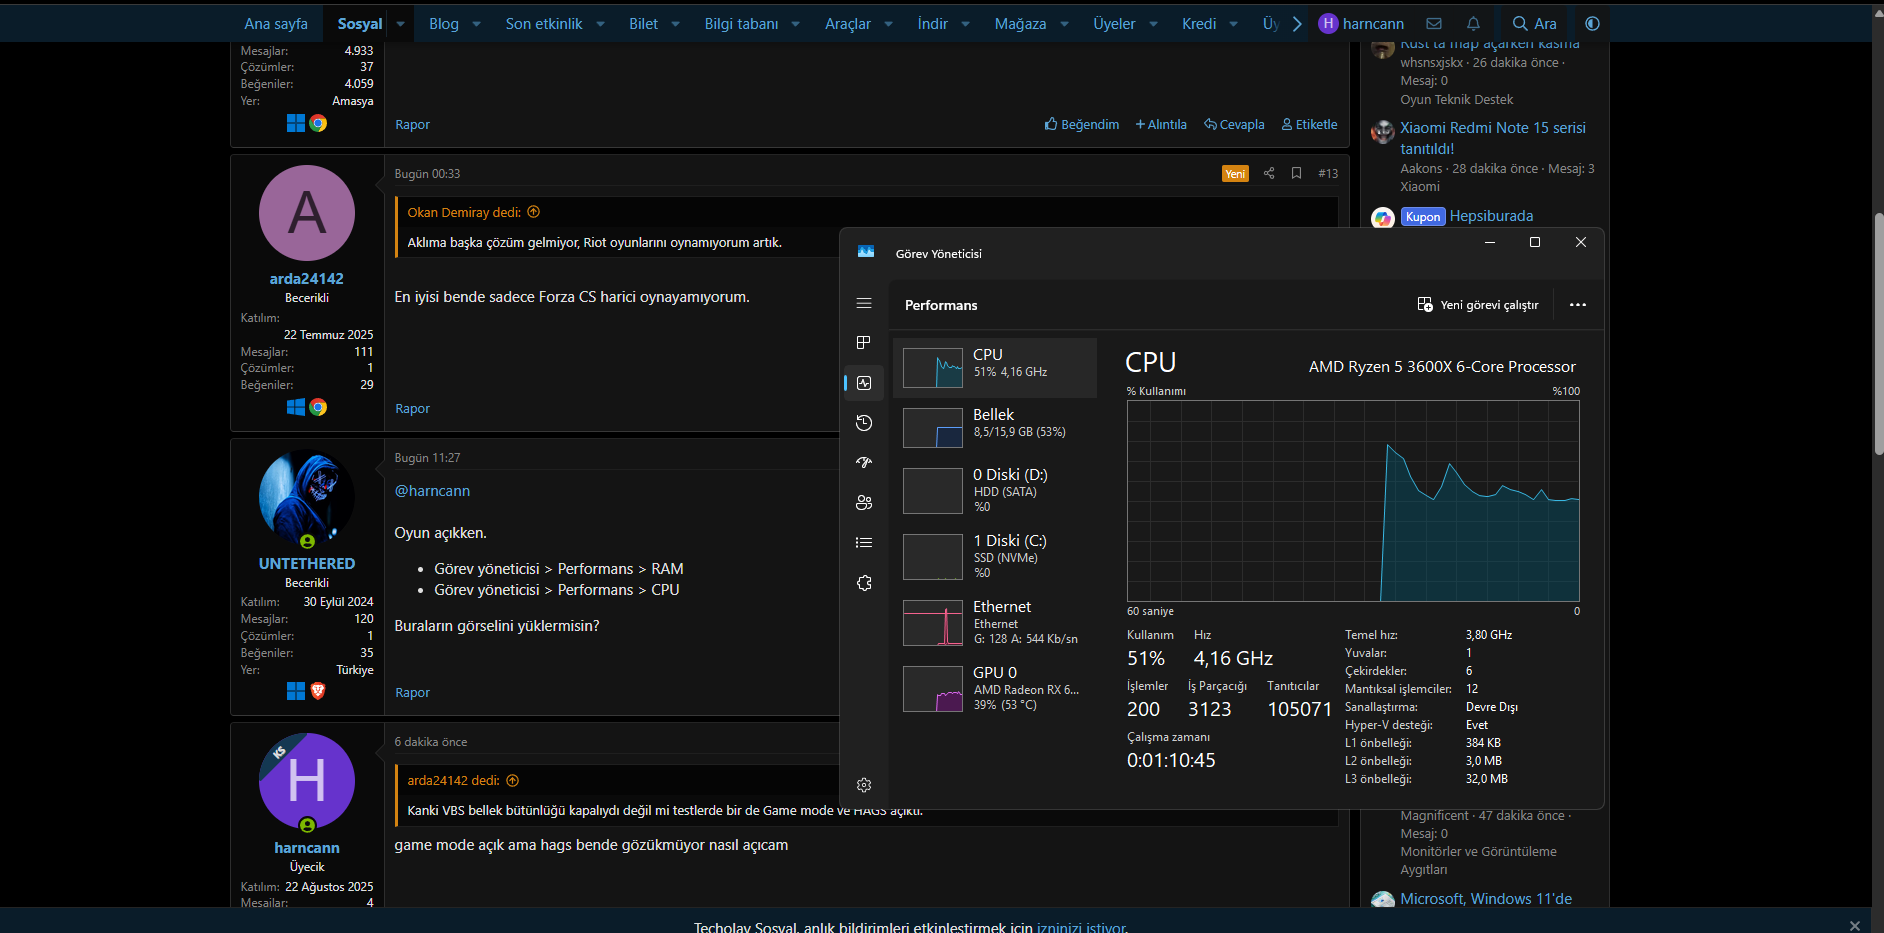Open the notifications bell icon
Viewport: 1884px width, 933px height.
[1473, 23]
